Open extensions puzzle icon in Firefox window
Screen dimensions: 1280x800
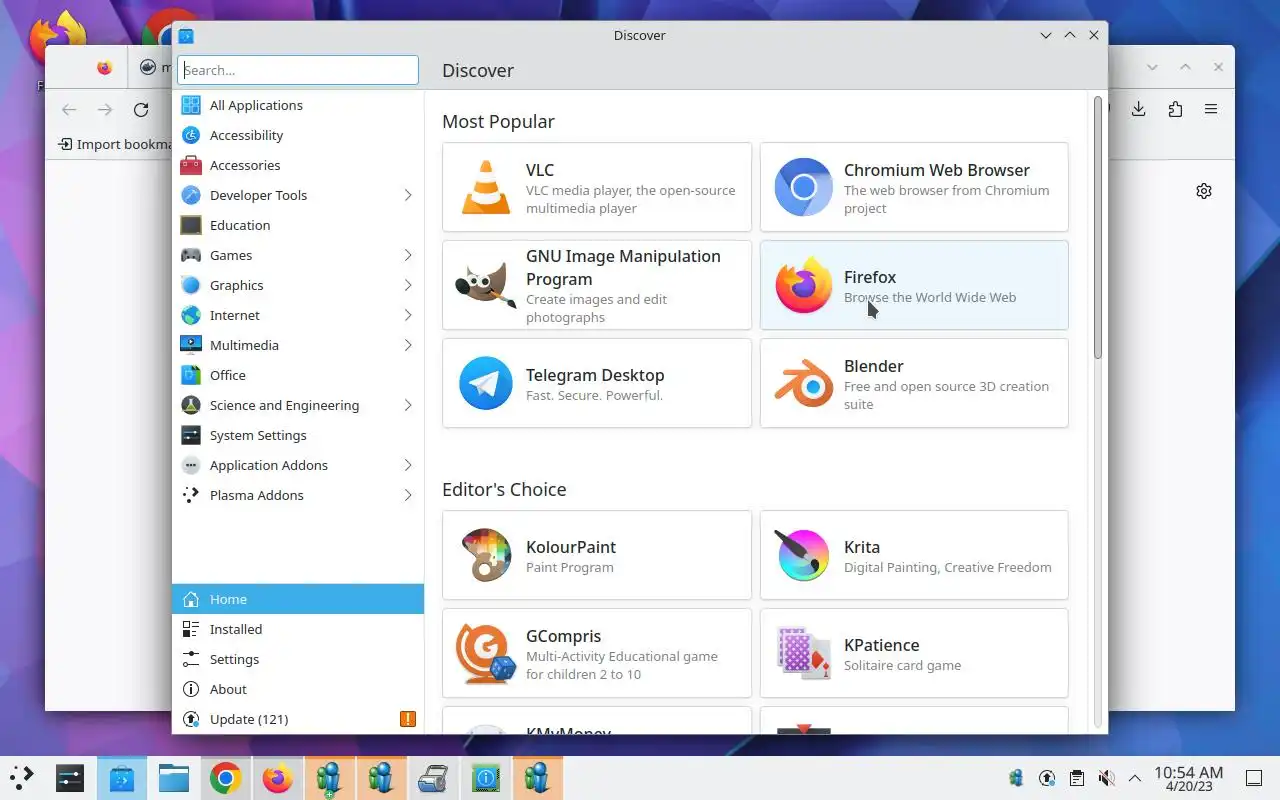(1175, 109)
